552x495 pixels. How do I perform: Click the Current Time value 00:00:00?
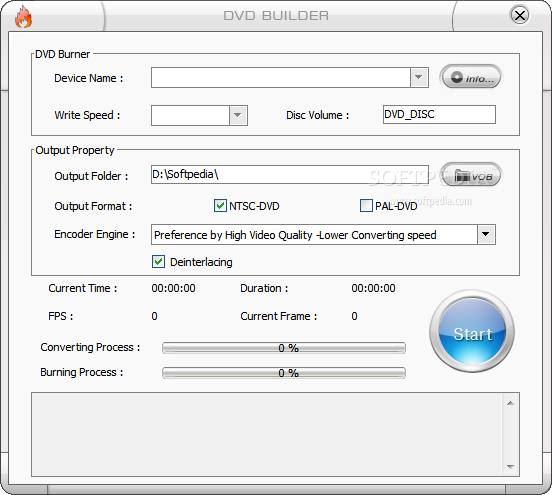[173, 288]
